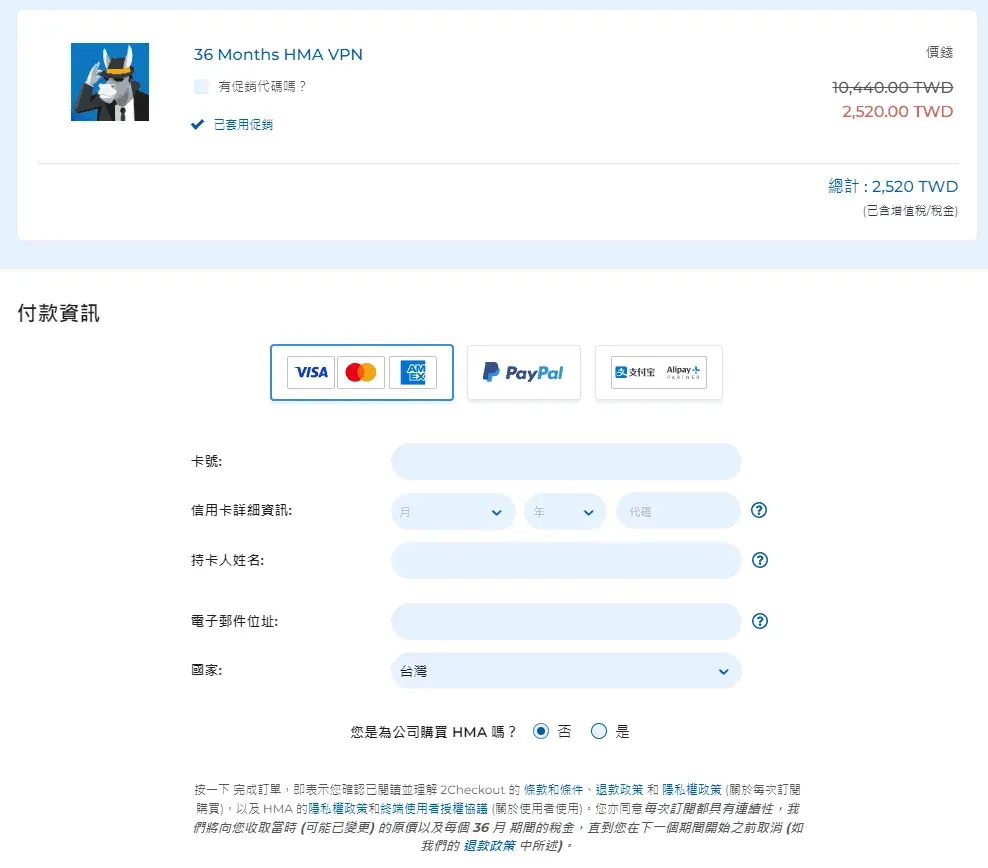Open the 終端使用者授權協議 link
The height and width of the screenshot is (868, 988).
click(434, 809)
